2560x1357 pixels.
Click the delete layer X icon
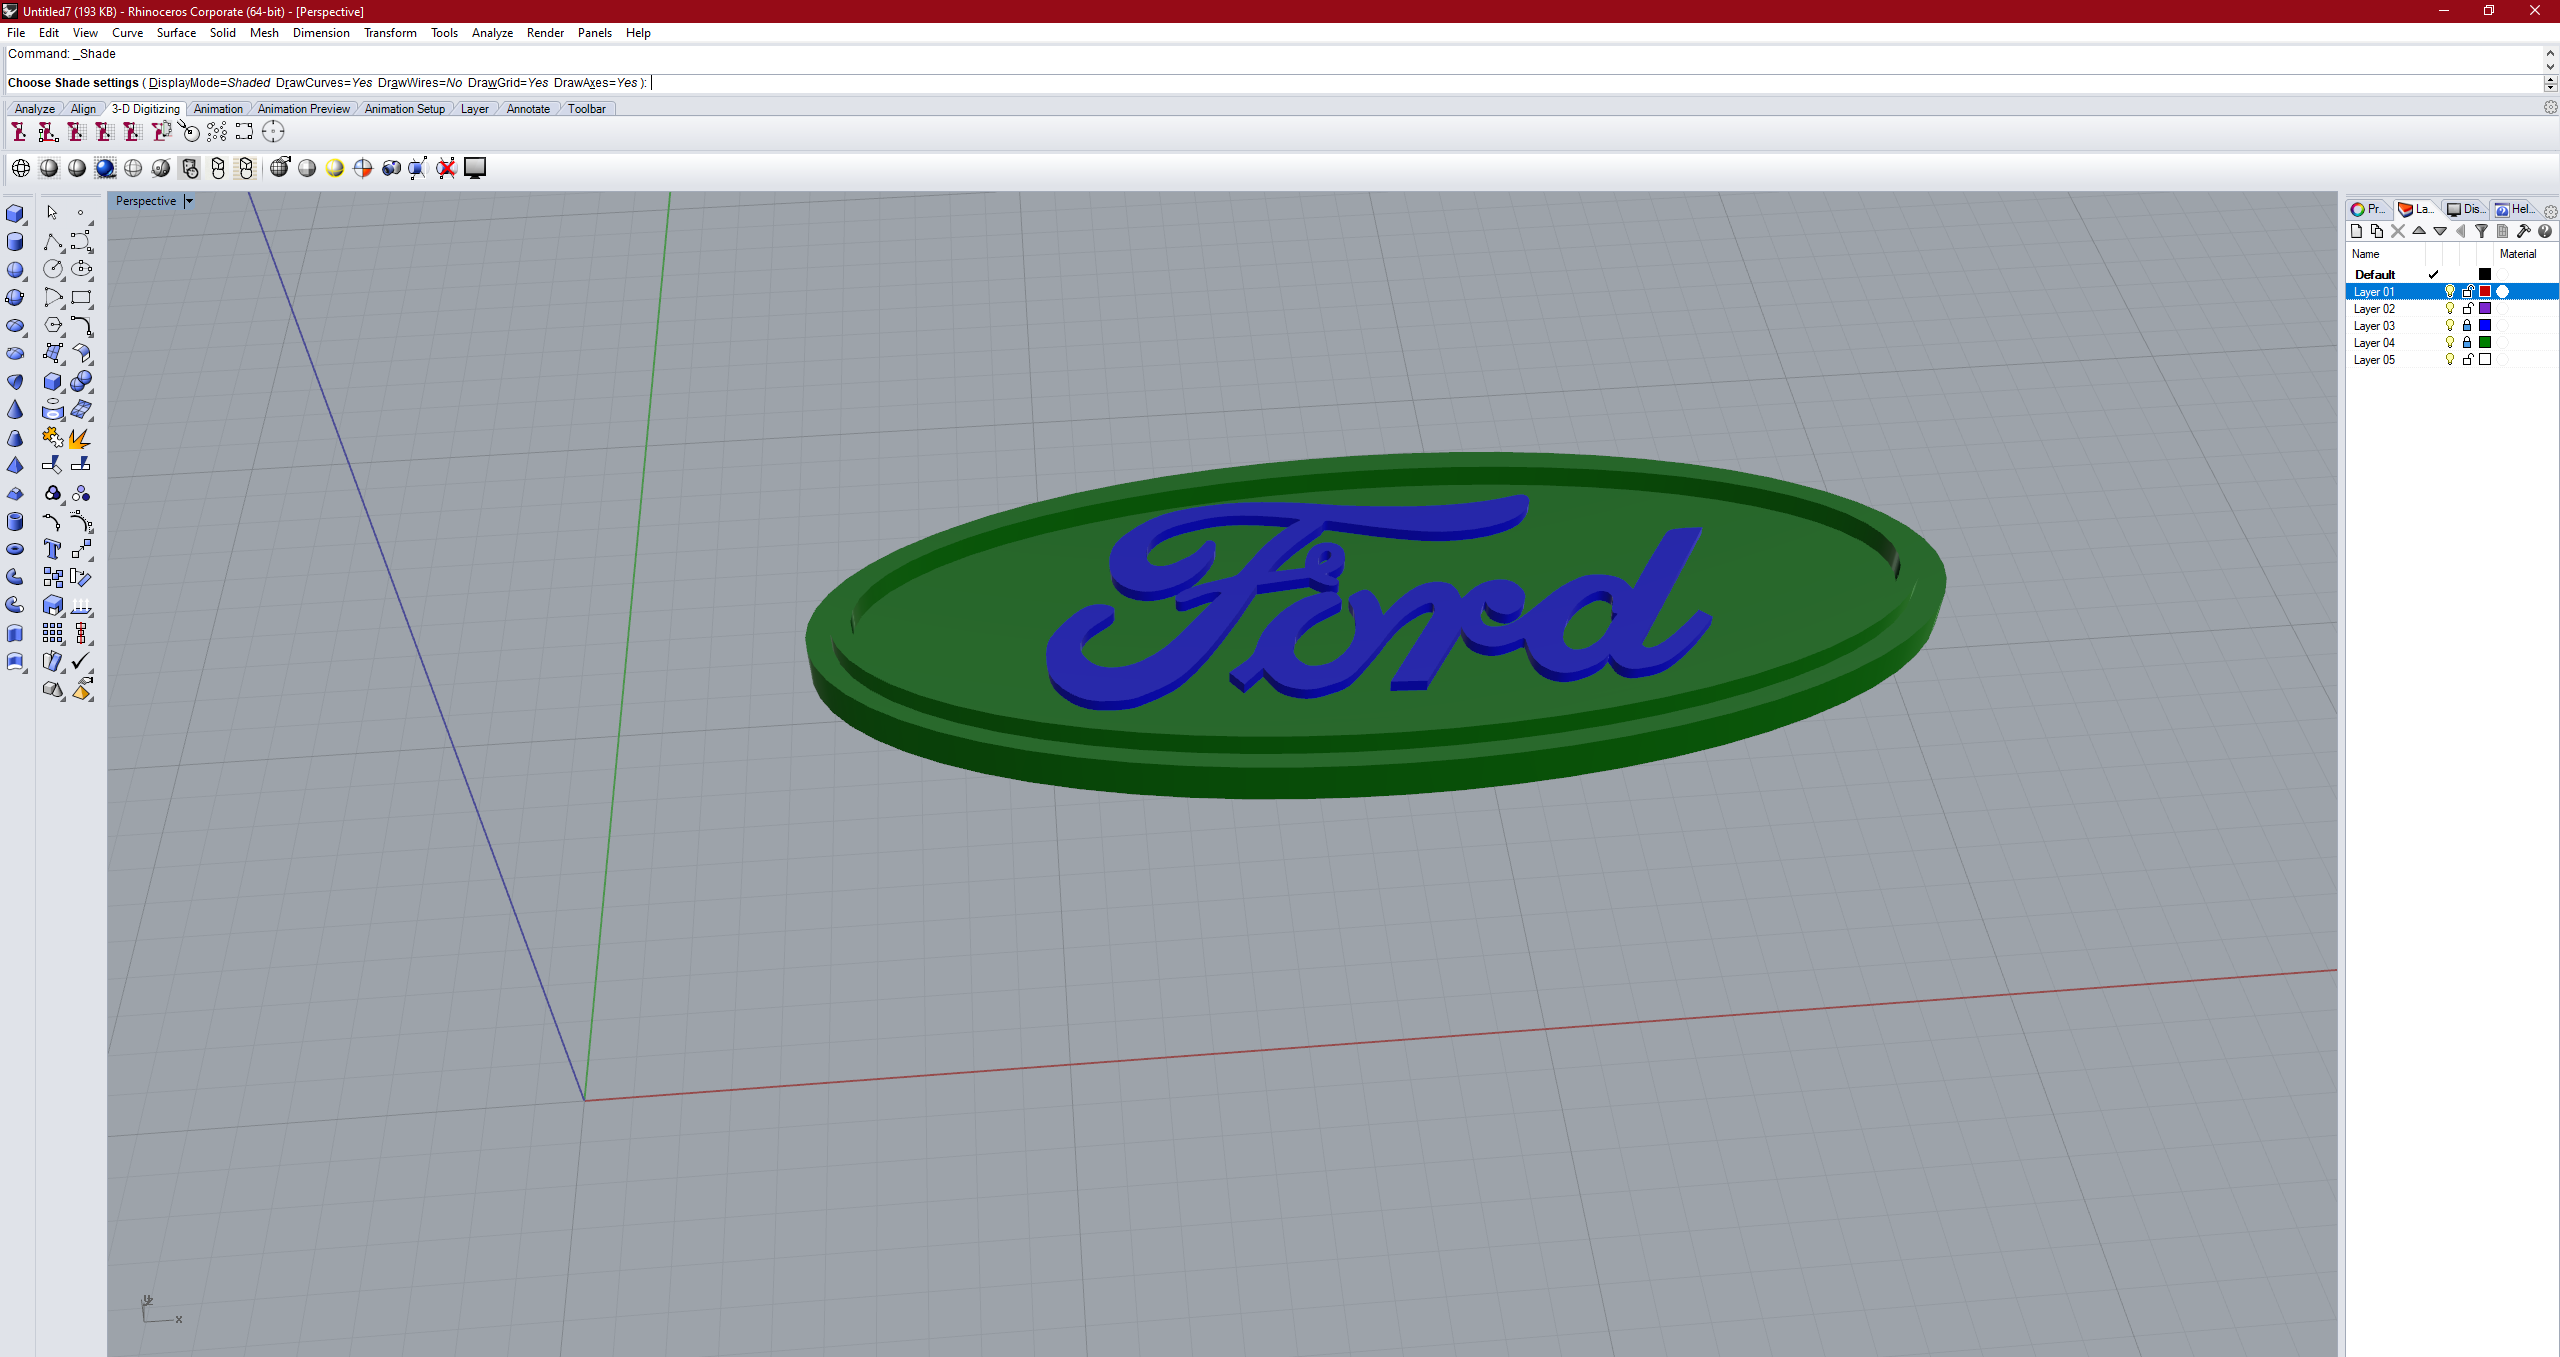point(2398,231)
